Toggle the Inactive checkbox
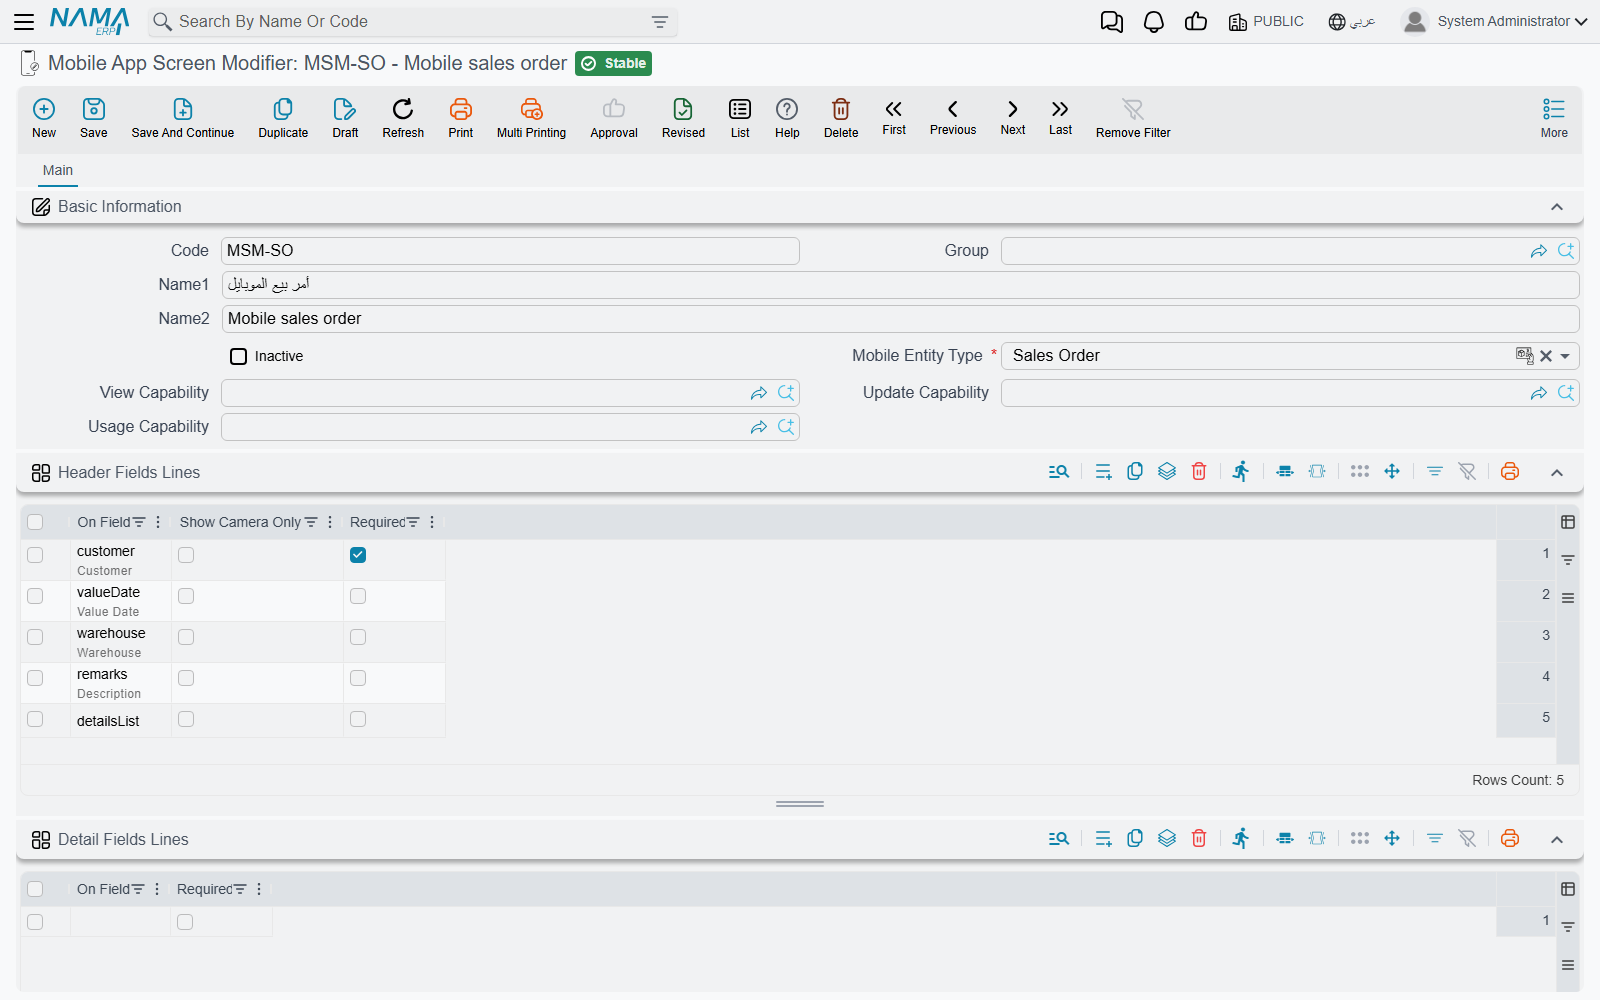This screenshot has height=1000, width=1600. point(238,356)
